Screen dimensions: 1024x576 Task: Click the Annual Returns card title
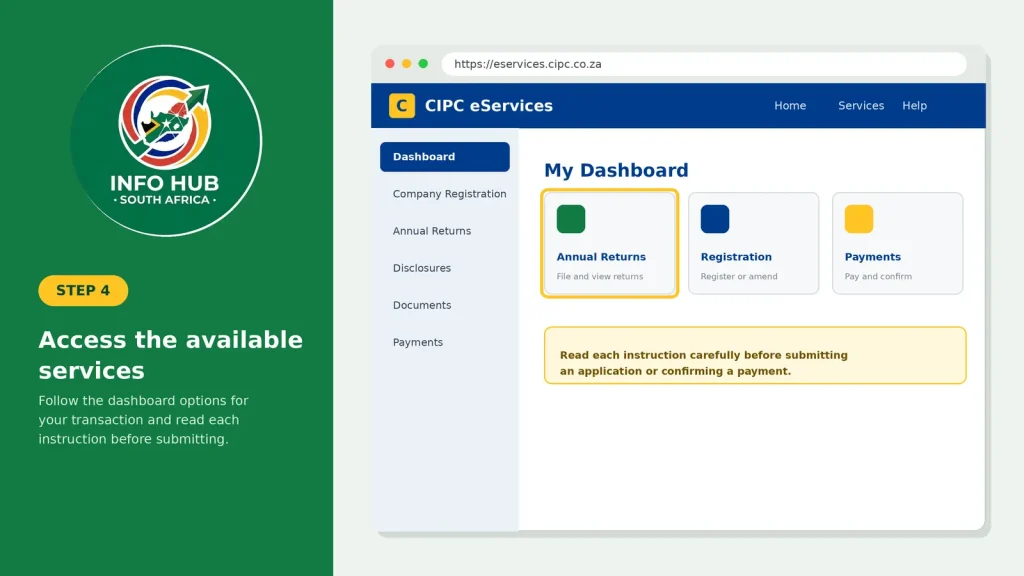(x=601, y=257)
